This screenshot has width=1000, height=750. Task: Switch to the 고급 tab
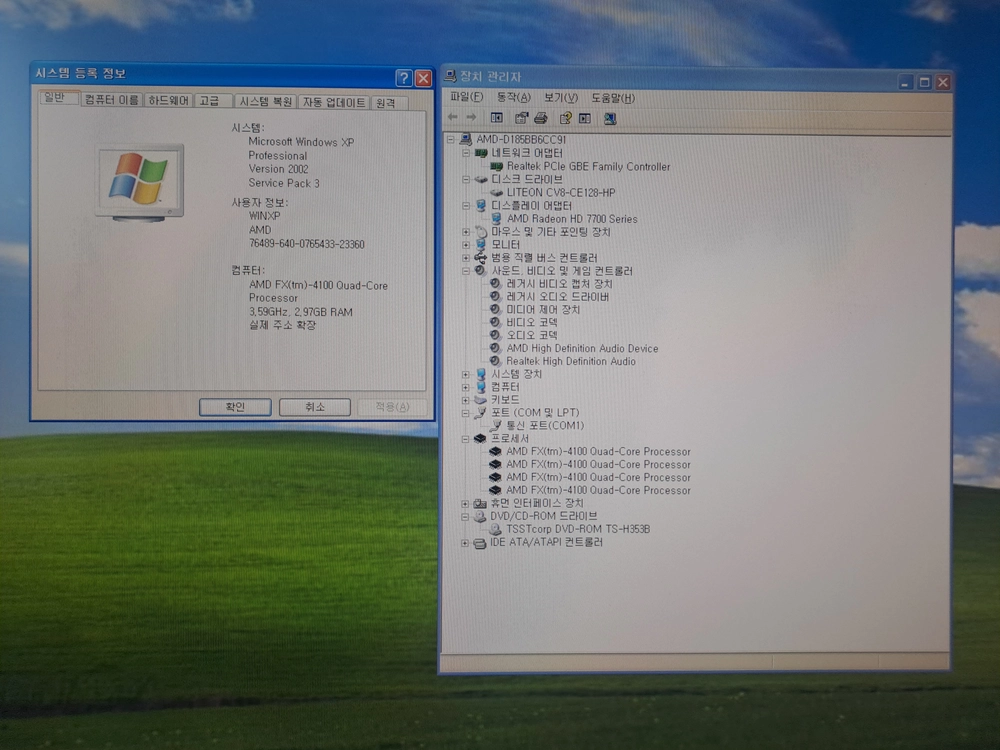213,101
